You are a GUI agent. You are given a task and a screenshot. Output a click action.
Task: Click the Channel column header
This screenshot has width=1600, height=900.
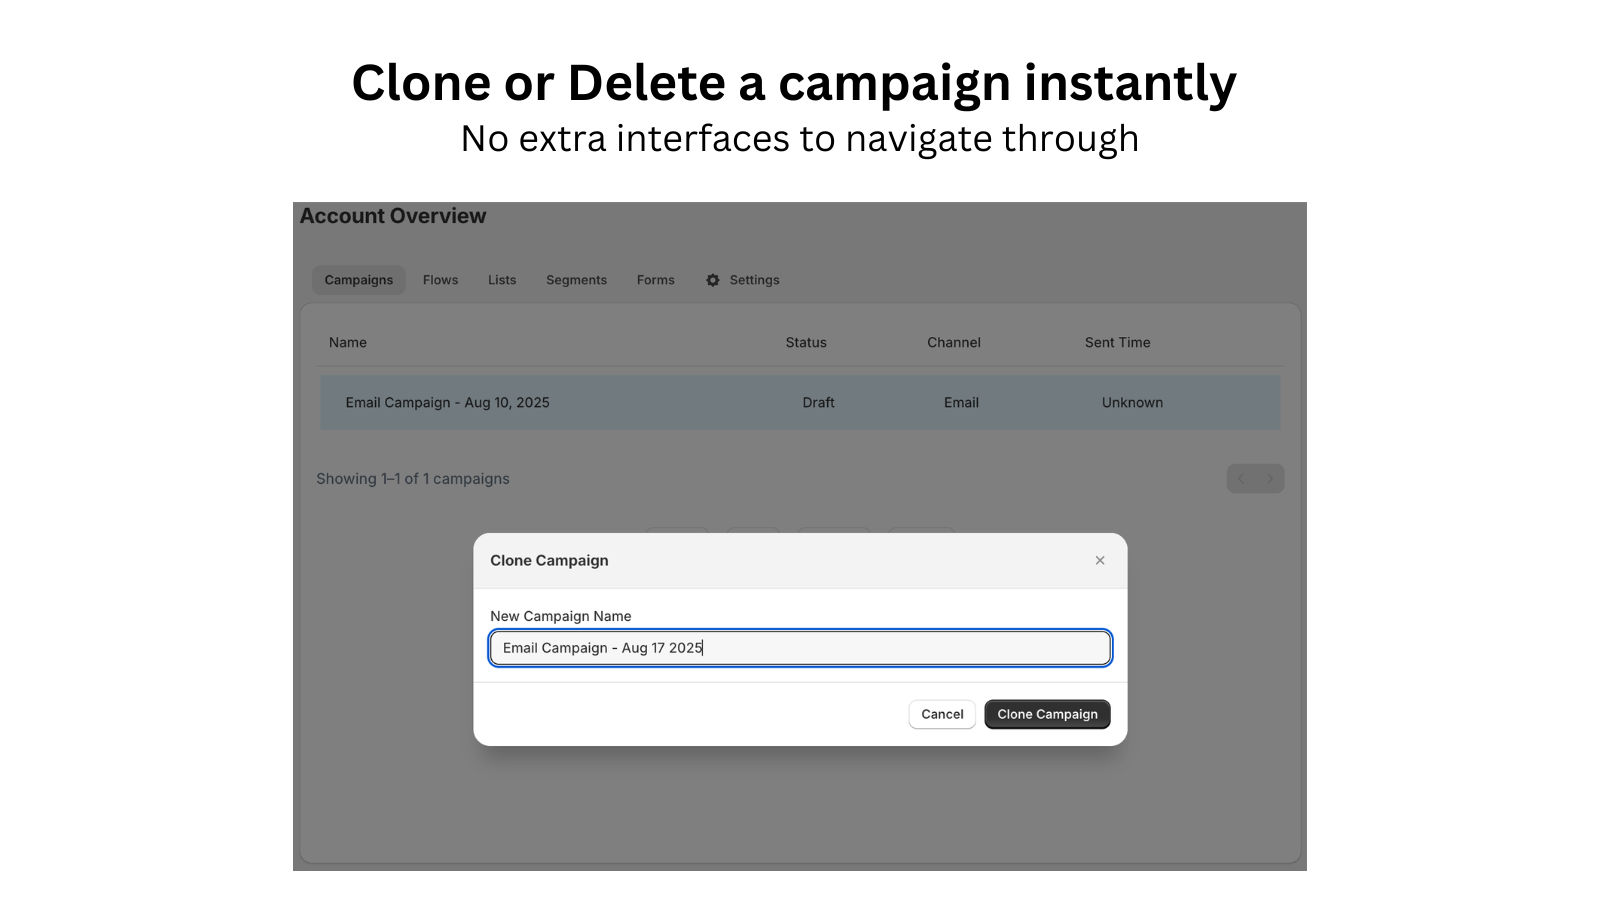coord(953,342)
